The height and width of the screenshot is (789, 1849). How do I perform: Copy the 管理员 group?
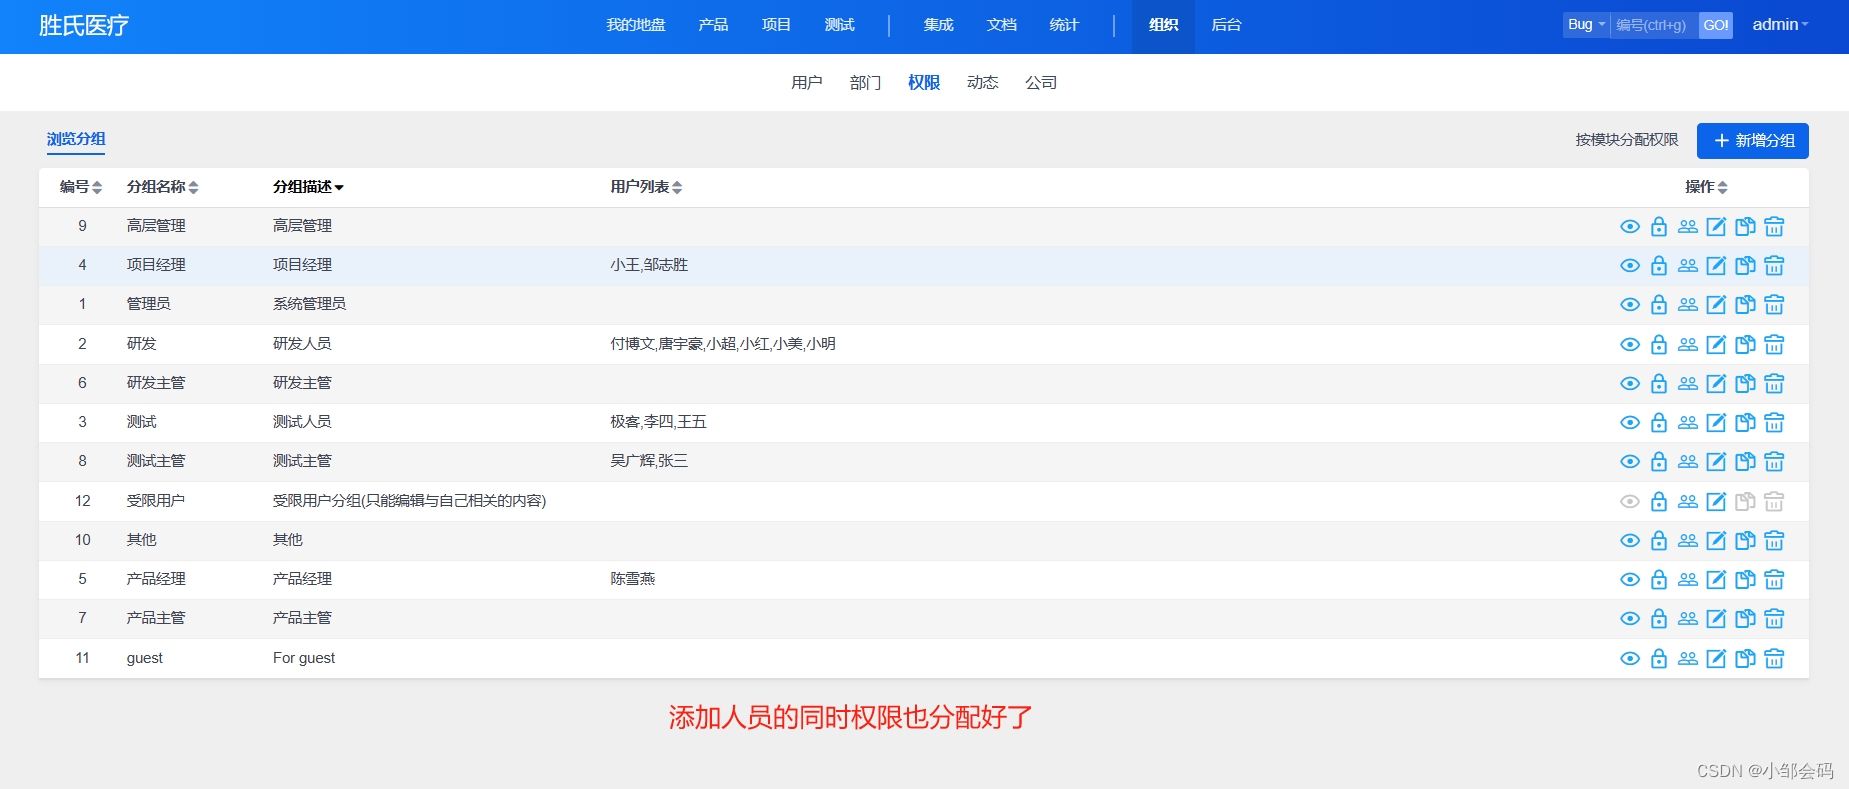point(1745,305)
